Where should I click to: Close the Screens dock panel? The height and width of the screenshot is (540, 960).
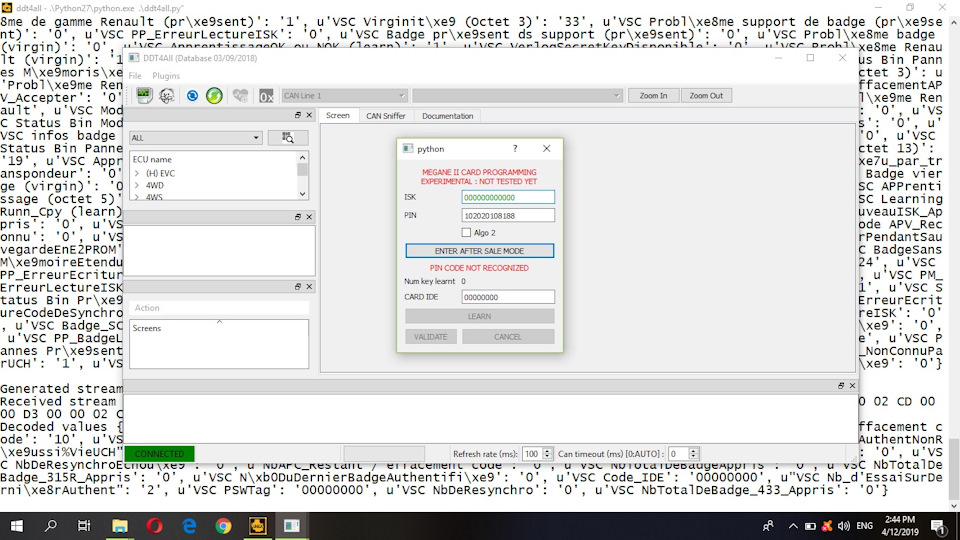309,287
